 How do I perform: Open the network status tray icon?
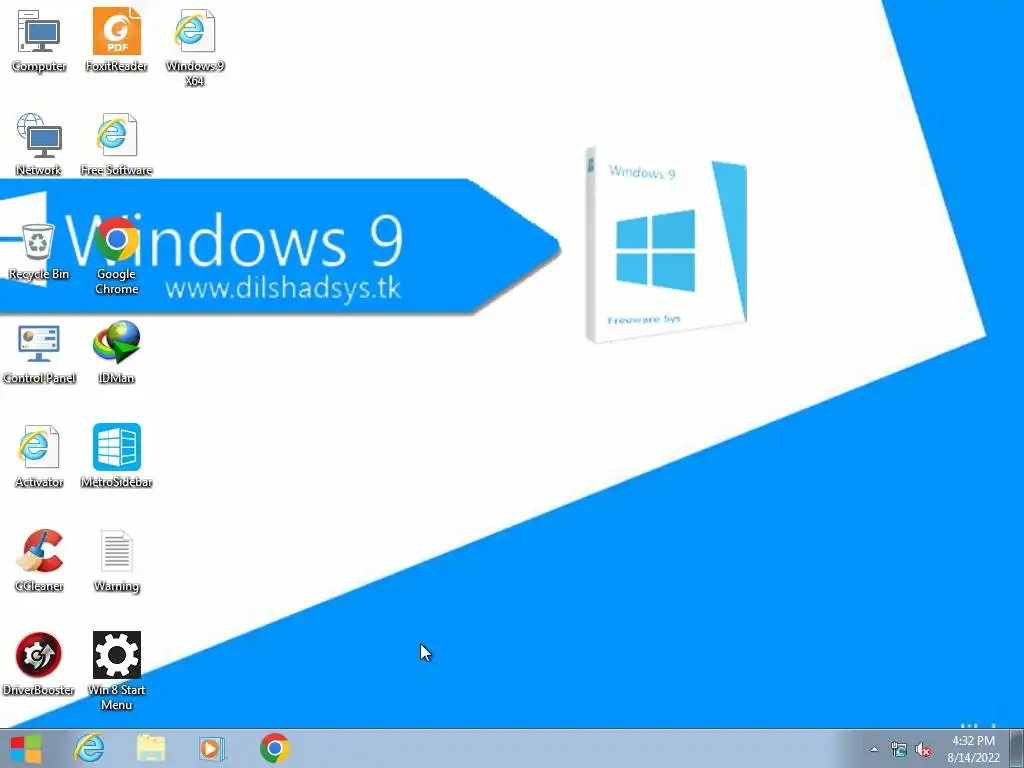click(899, 750)
